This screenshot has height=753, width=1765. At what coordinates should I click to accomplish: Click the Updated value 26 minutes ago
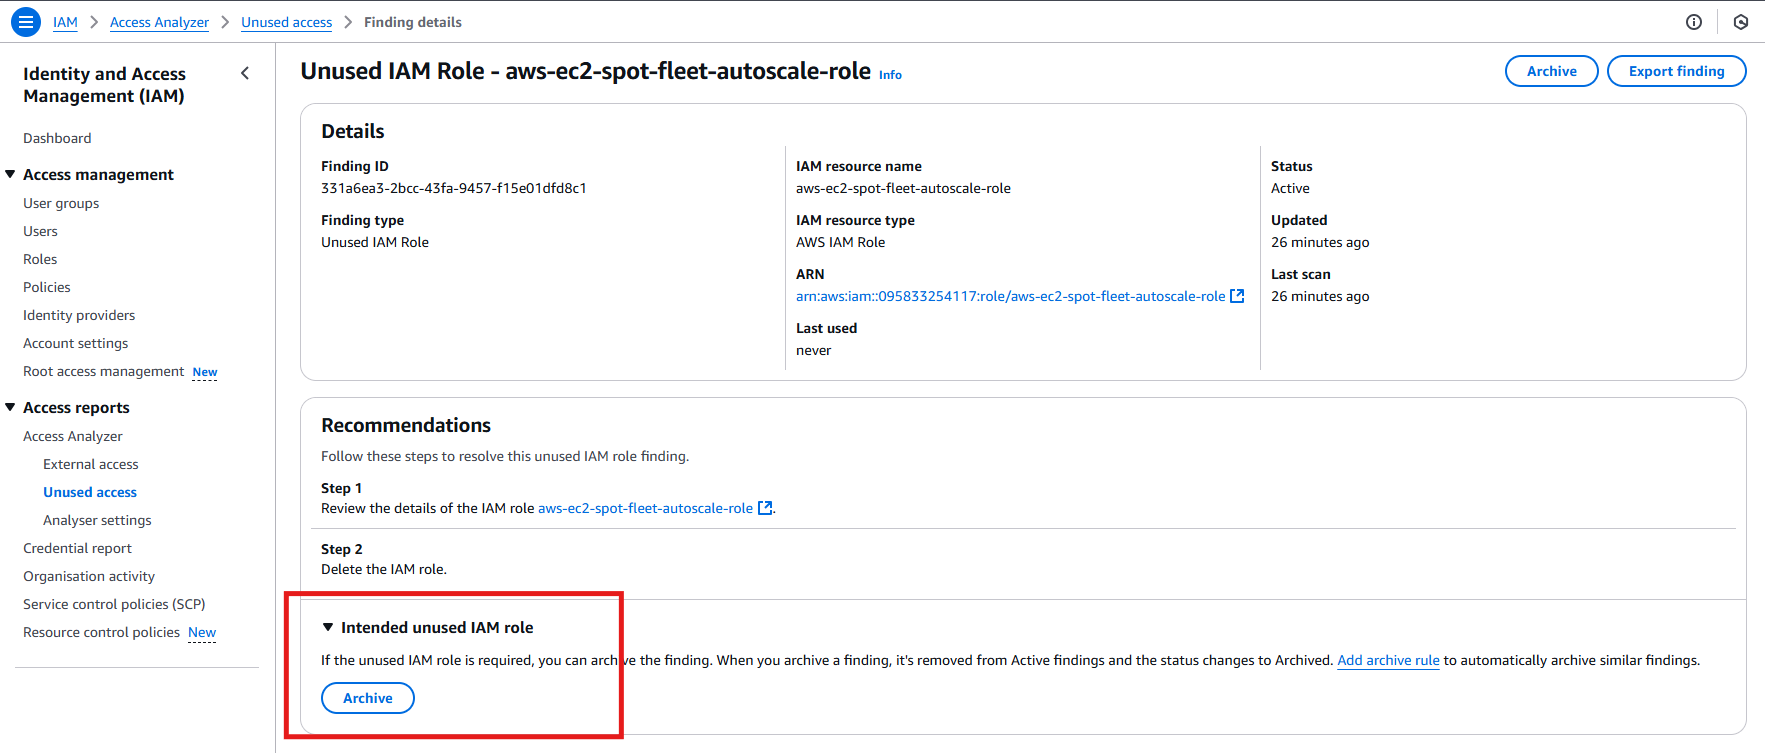point(1320,242)
